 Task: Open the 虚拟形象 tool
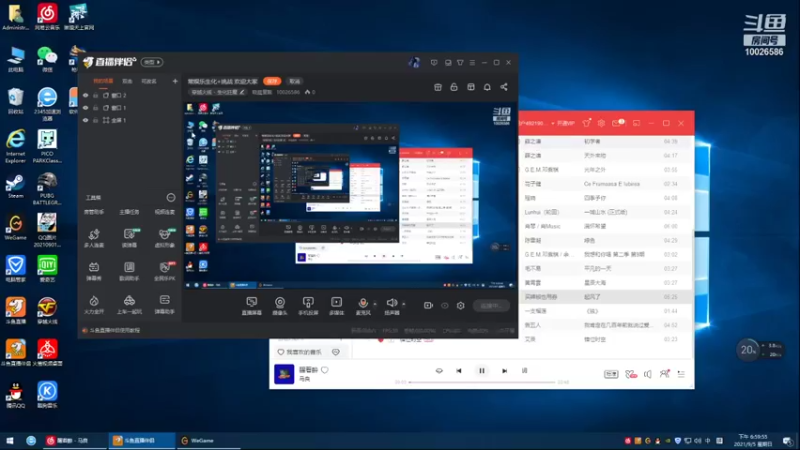[x=164, y=238]
